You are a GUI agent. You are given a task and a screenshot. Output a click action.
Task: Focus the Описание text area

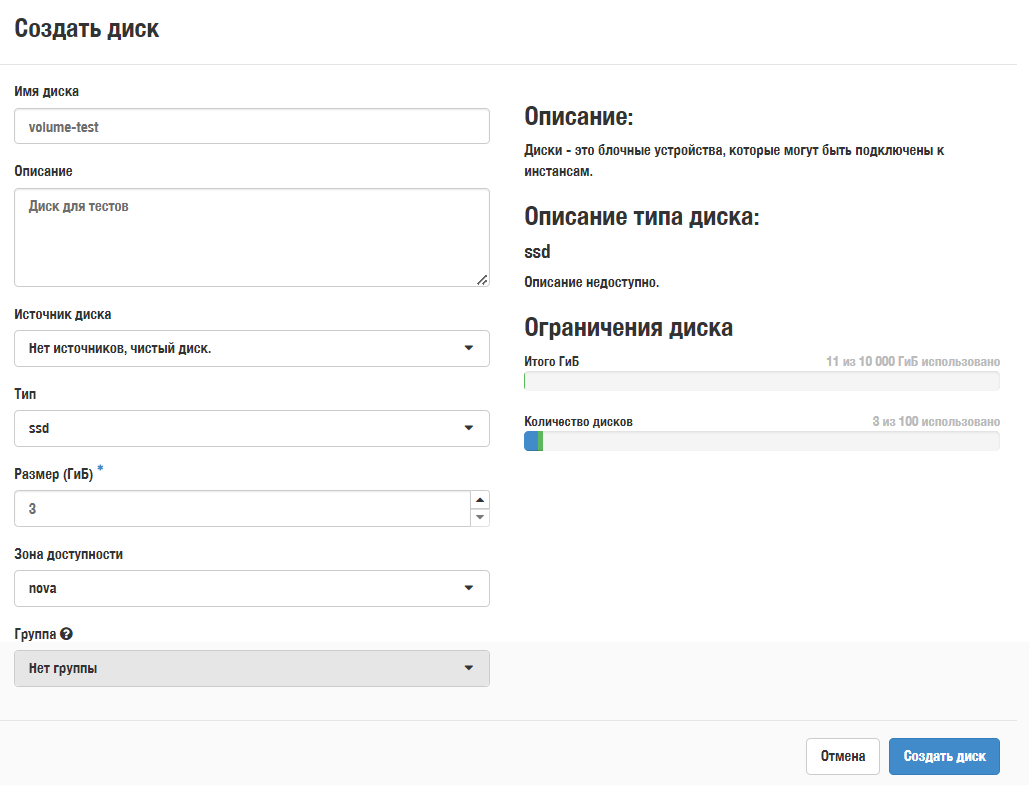[x=252, y=237]
